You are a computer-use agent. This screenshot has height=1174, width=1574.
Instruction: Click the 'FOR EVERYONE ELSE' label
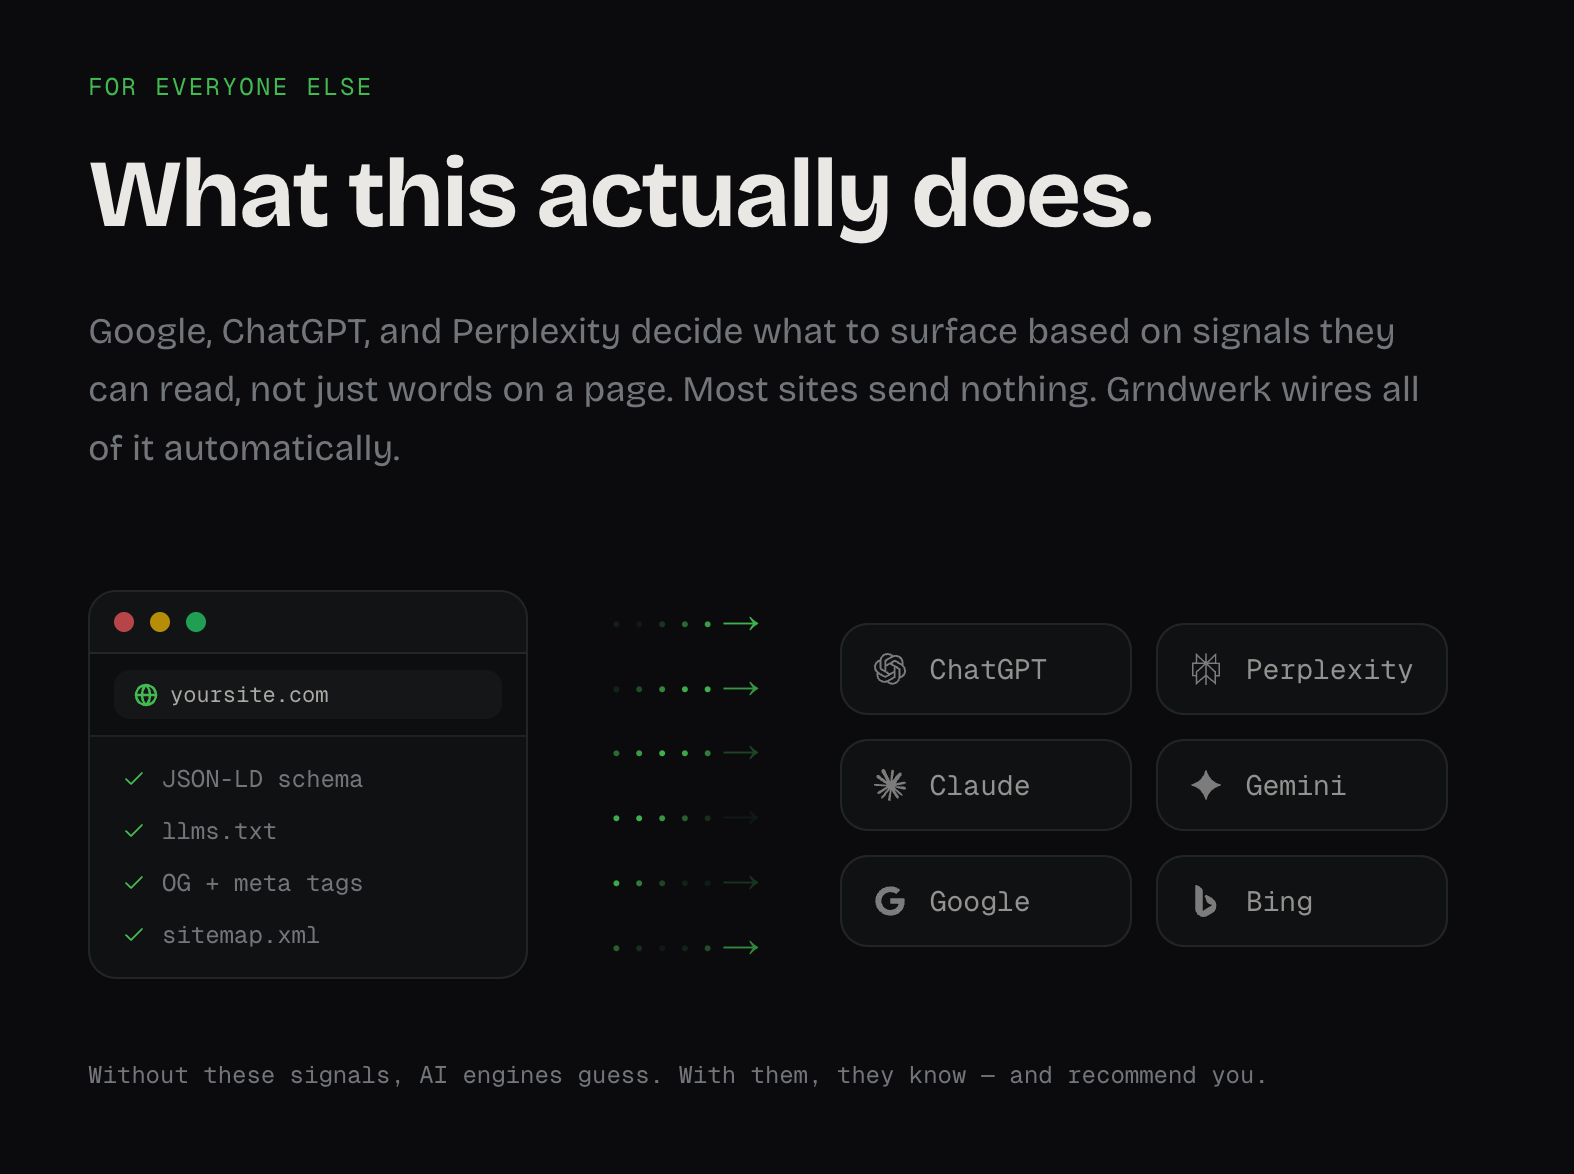pos(230,87)
